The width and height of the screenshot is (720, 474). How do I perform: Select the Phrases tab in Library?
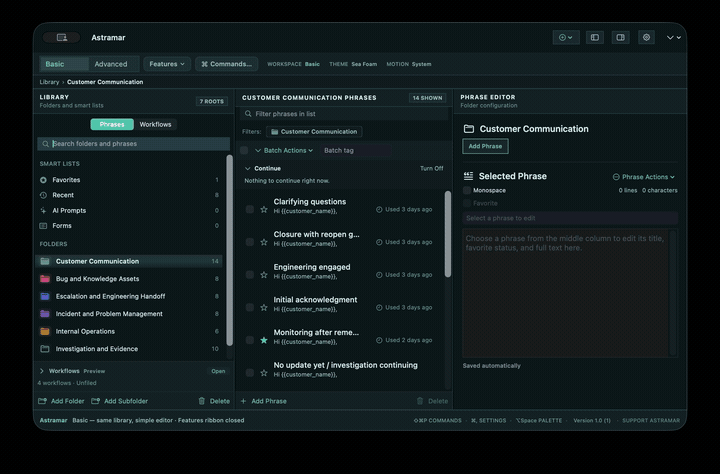coord(112,124)
